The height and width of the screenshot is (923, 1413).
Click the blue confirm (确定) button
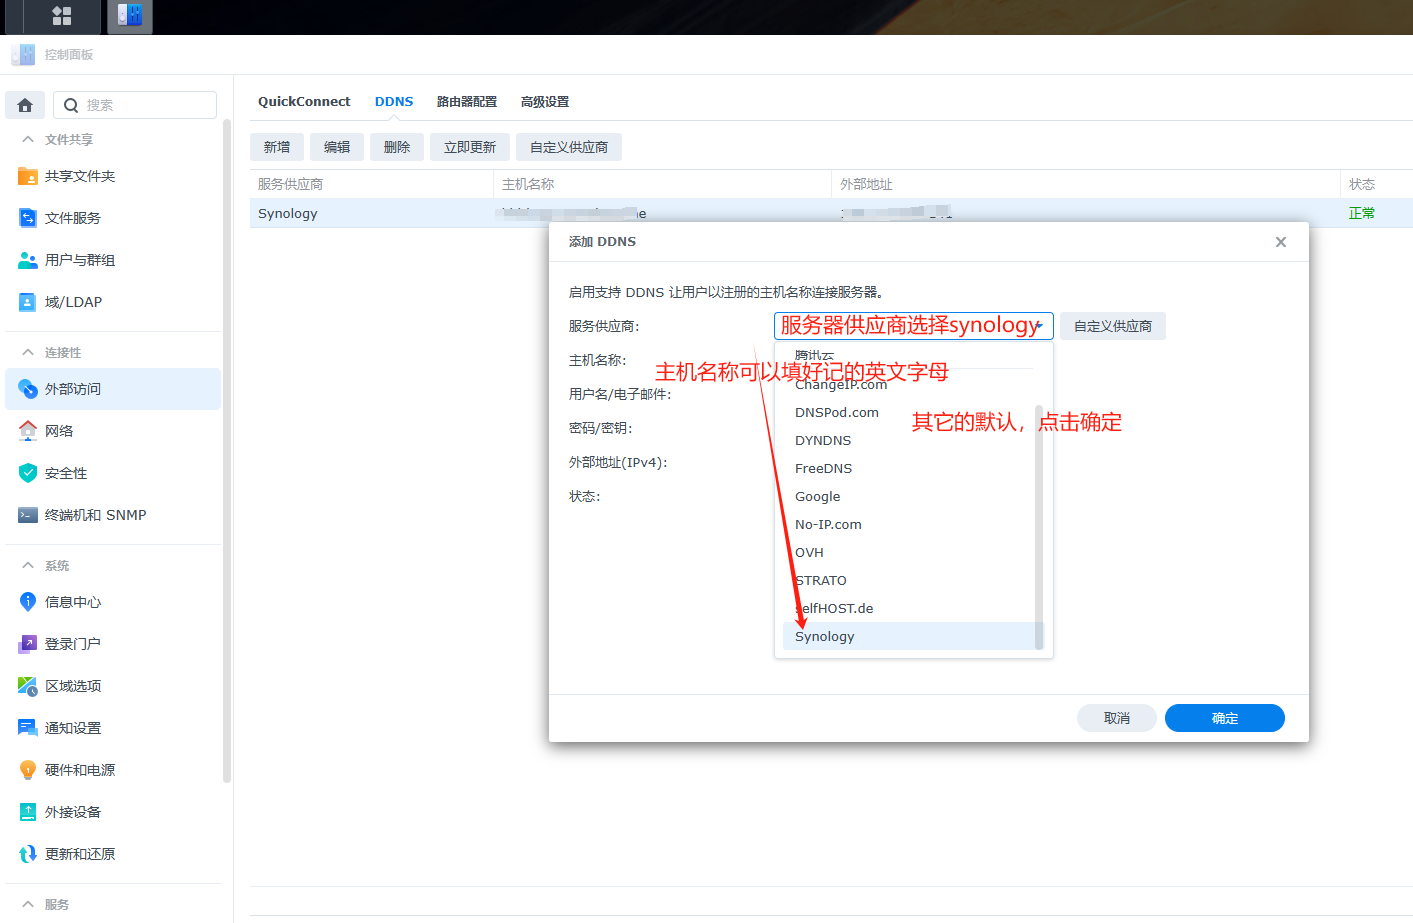[1224, 718]
